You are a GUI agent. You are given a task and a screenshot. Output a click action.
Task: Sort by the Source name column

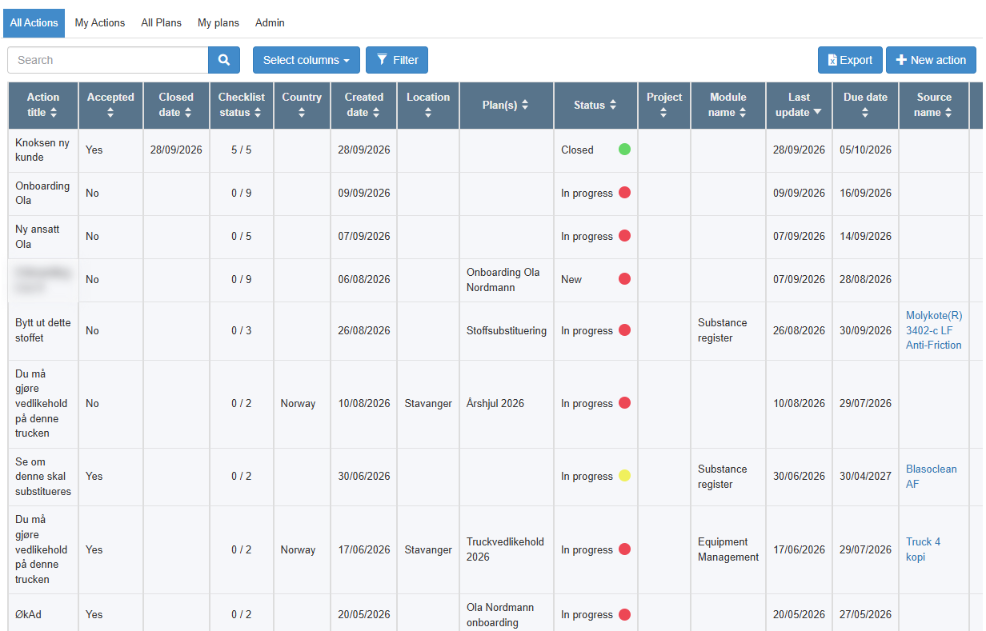tap(934, 105)
